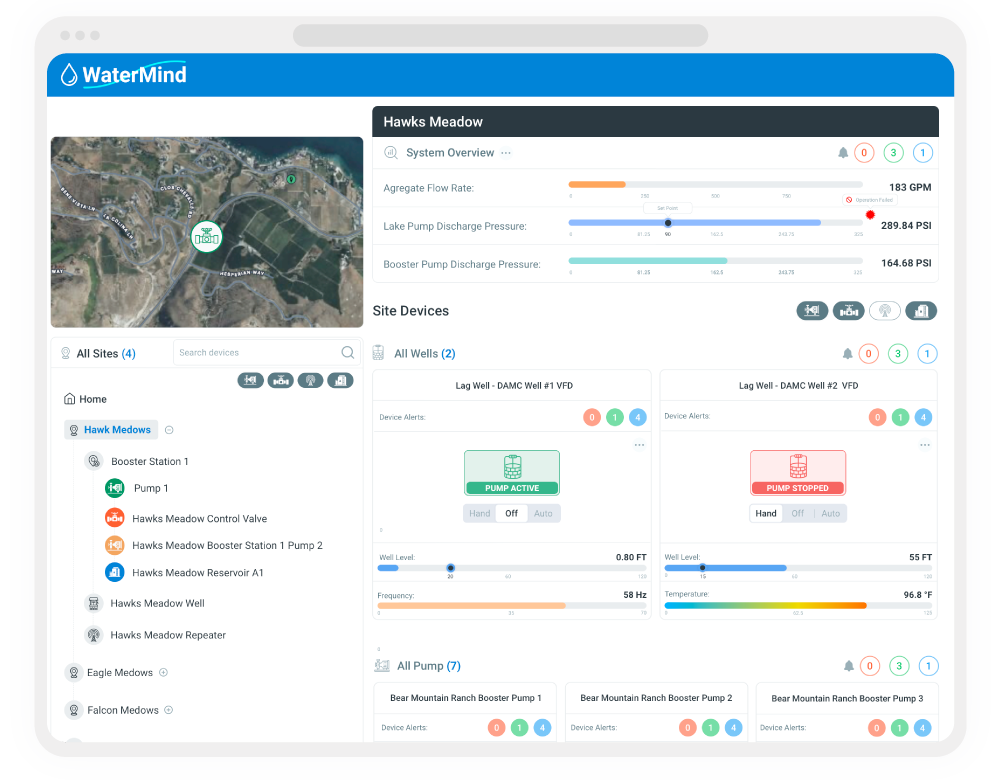The width and height of the screenshot is (1001, 780).
Task: Switch DAMC Well #2 mode to Off
Action: click(797, 513)
